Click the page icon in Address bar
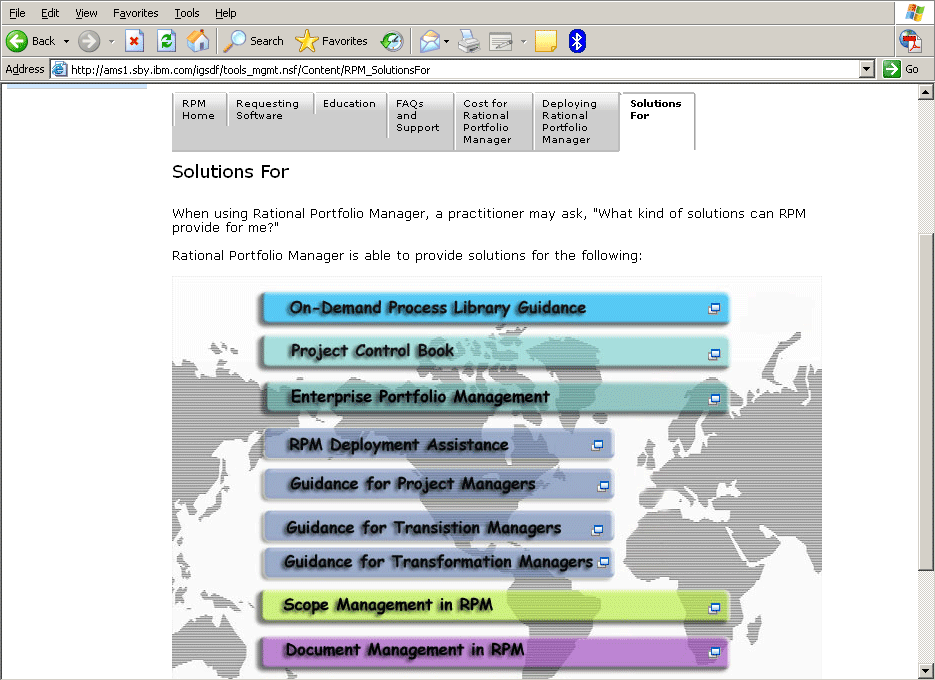 (x=60, y=70)
